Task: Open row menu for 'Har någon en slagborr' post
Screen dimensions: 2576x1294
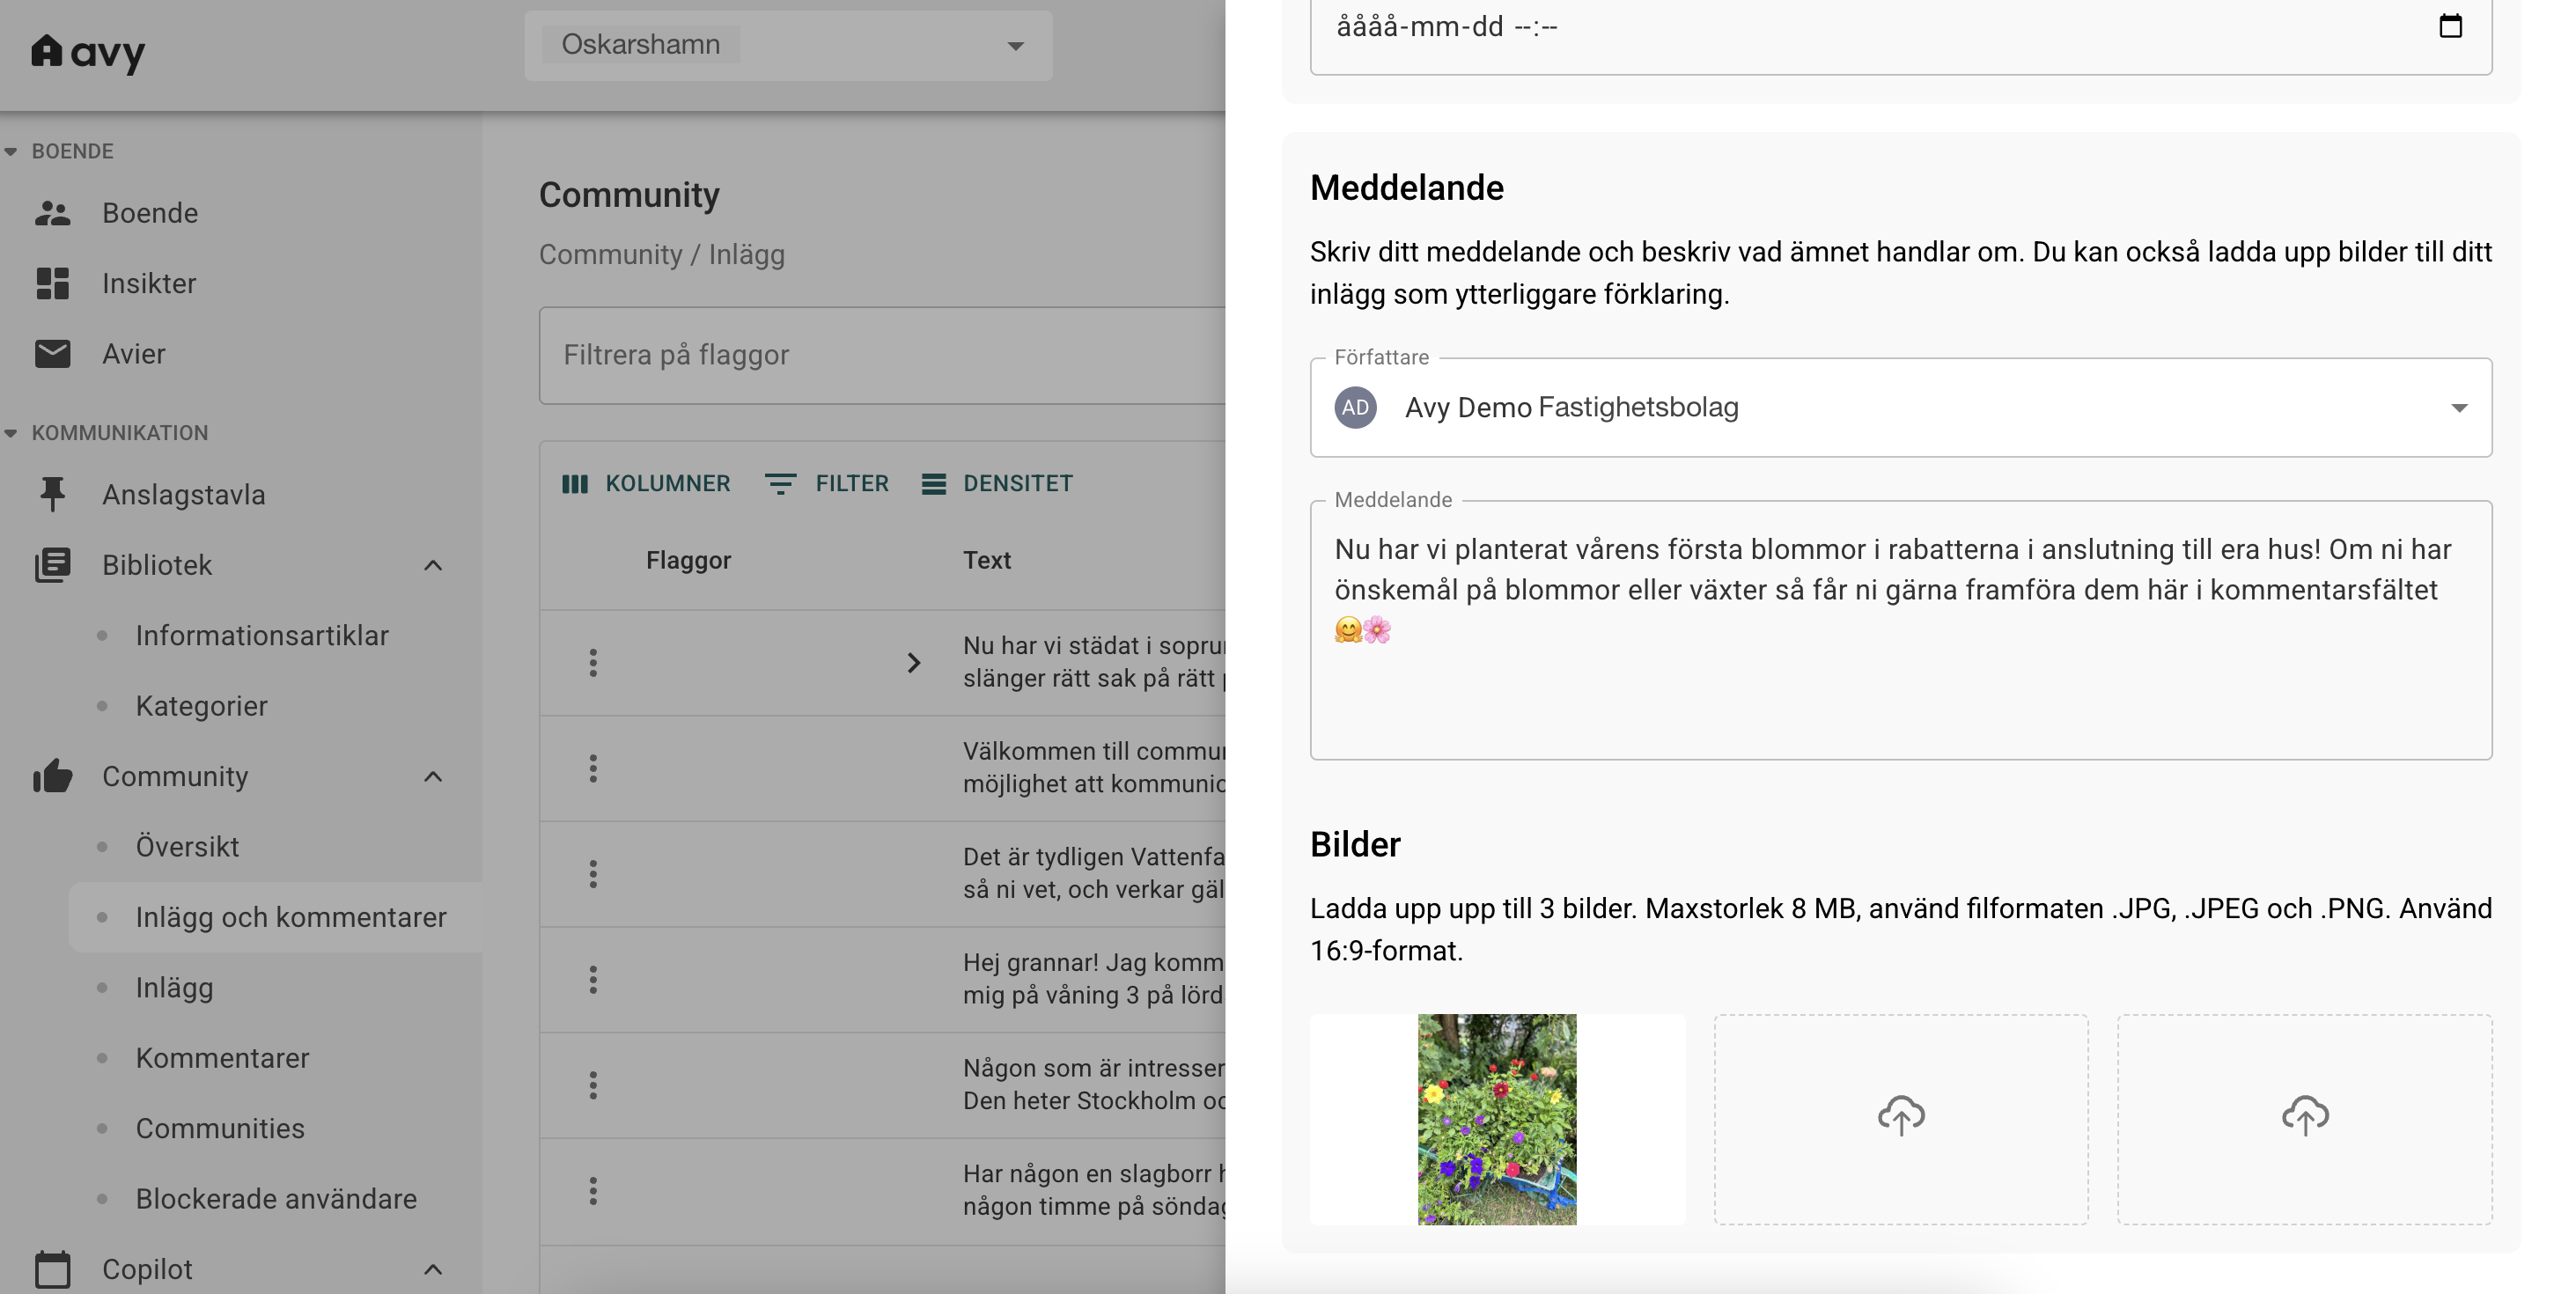Action: (x=593, y=1191)
